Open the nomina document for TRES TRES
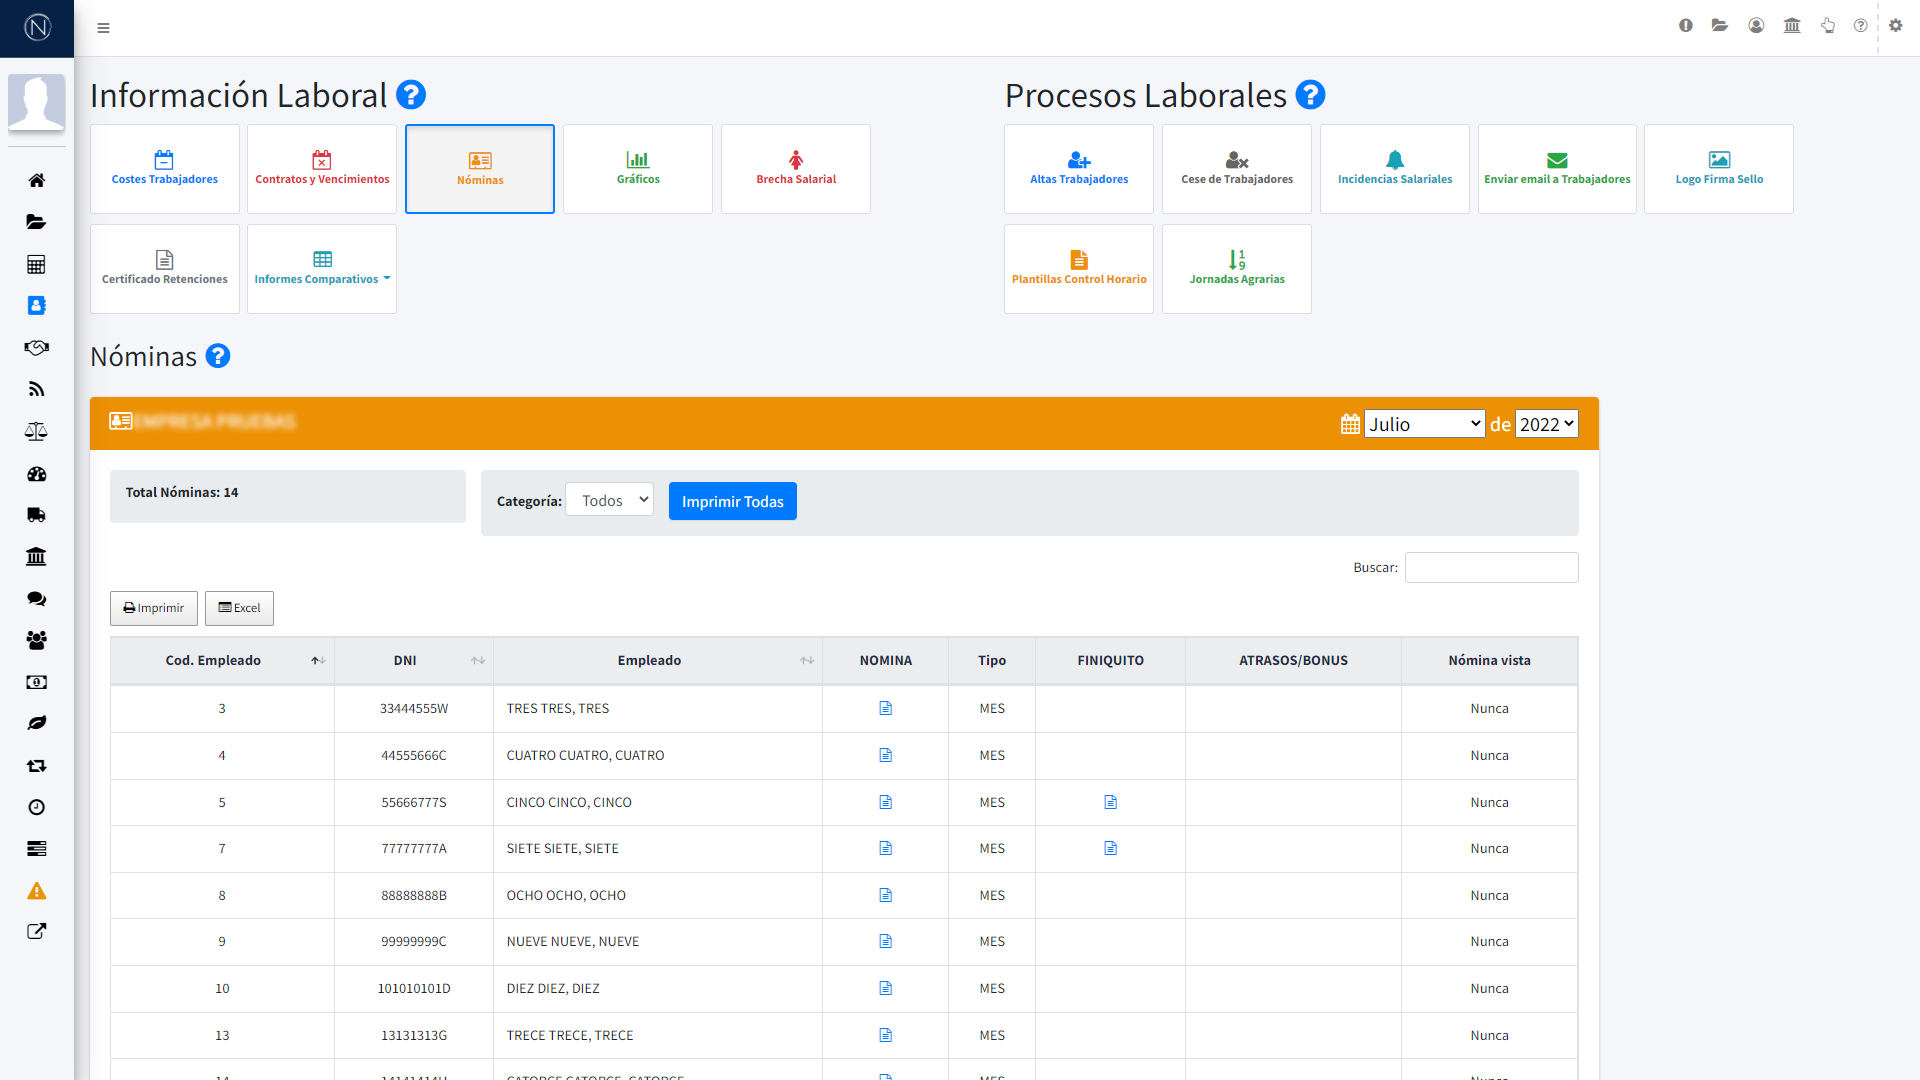 click(885, 708)
